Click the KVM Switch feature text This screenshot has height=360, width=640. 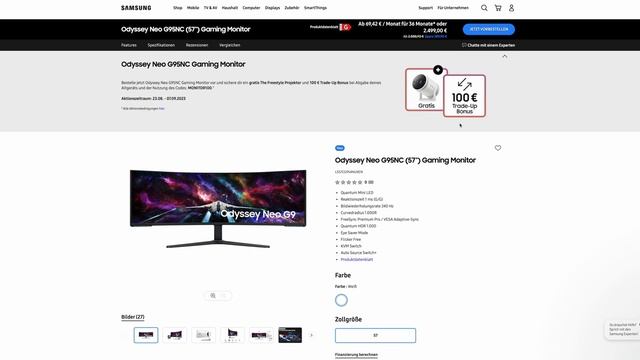[x=351, y=246]
